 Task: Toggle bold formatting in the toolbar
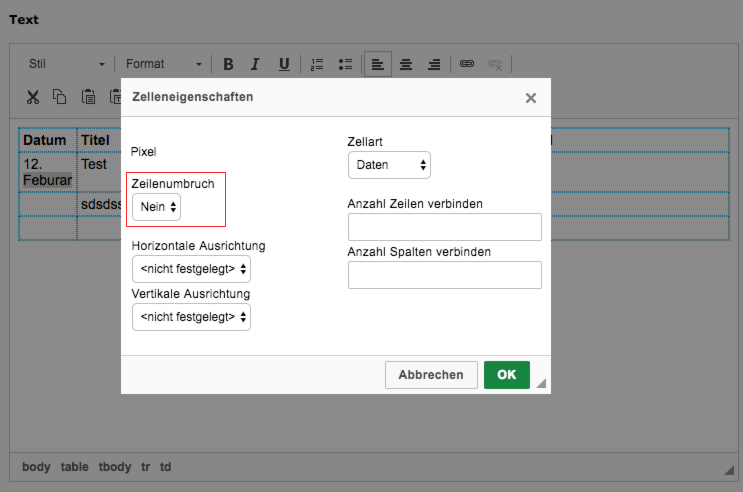tap(228, 64)
